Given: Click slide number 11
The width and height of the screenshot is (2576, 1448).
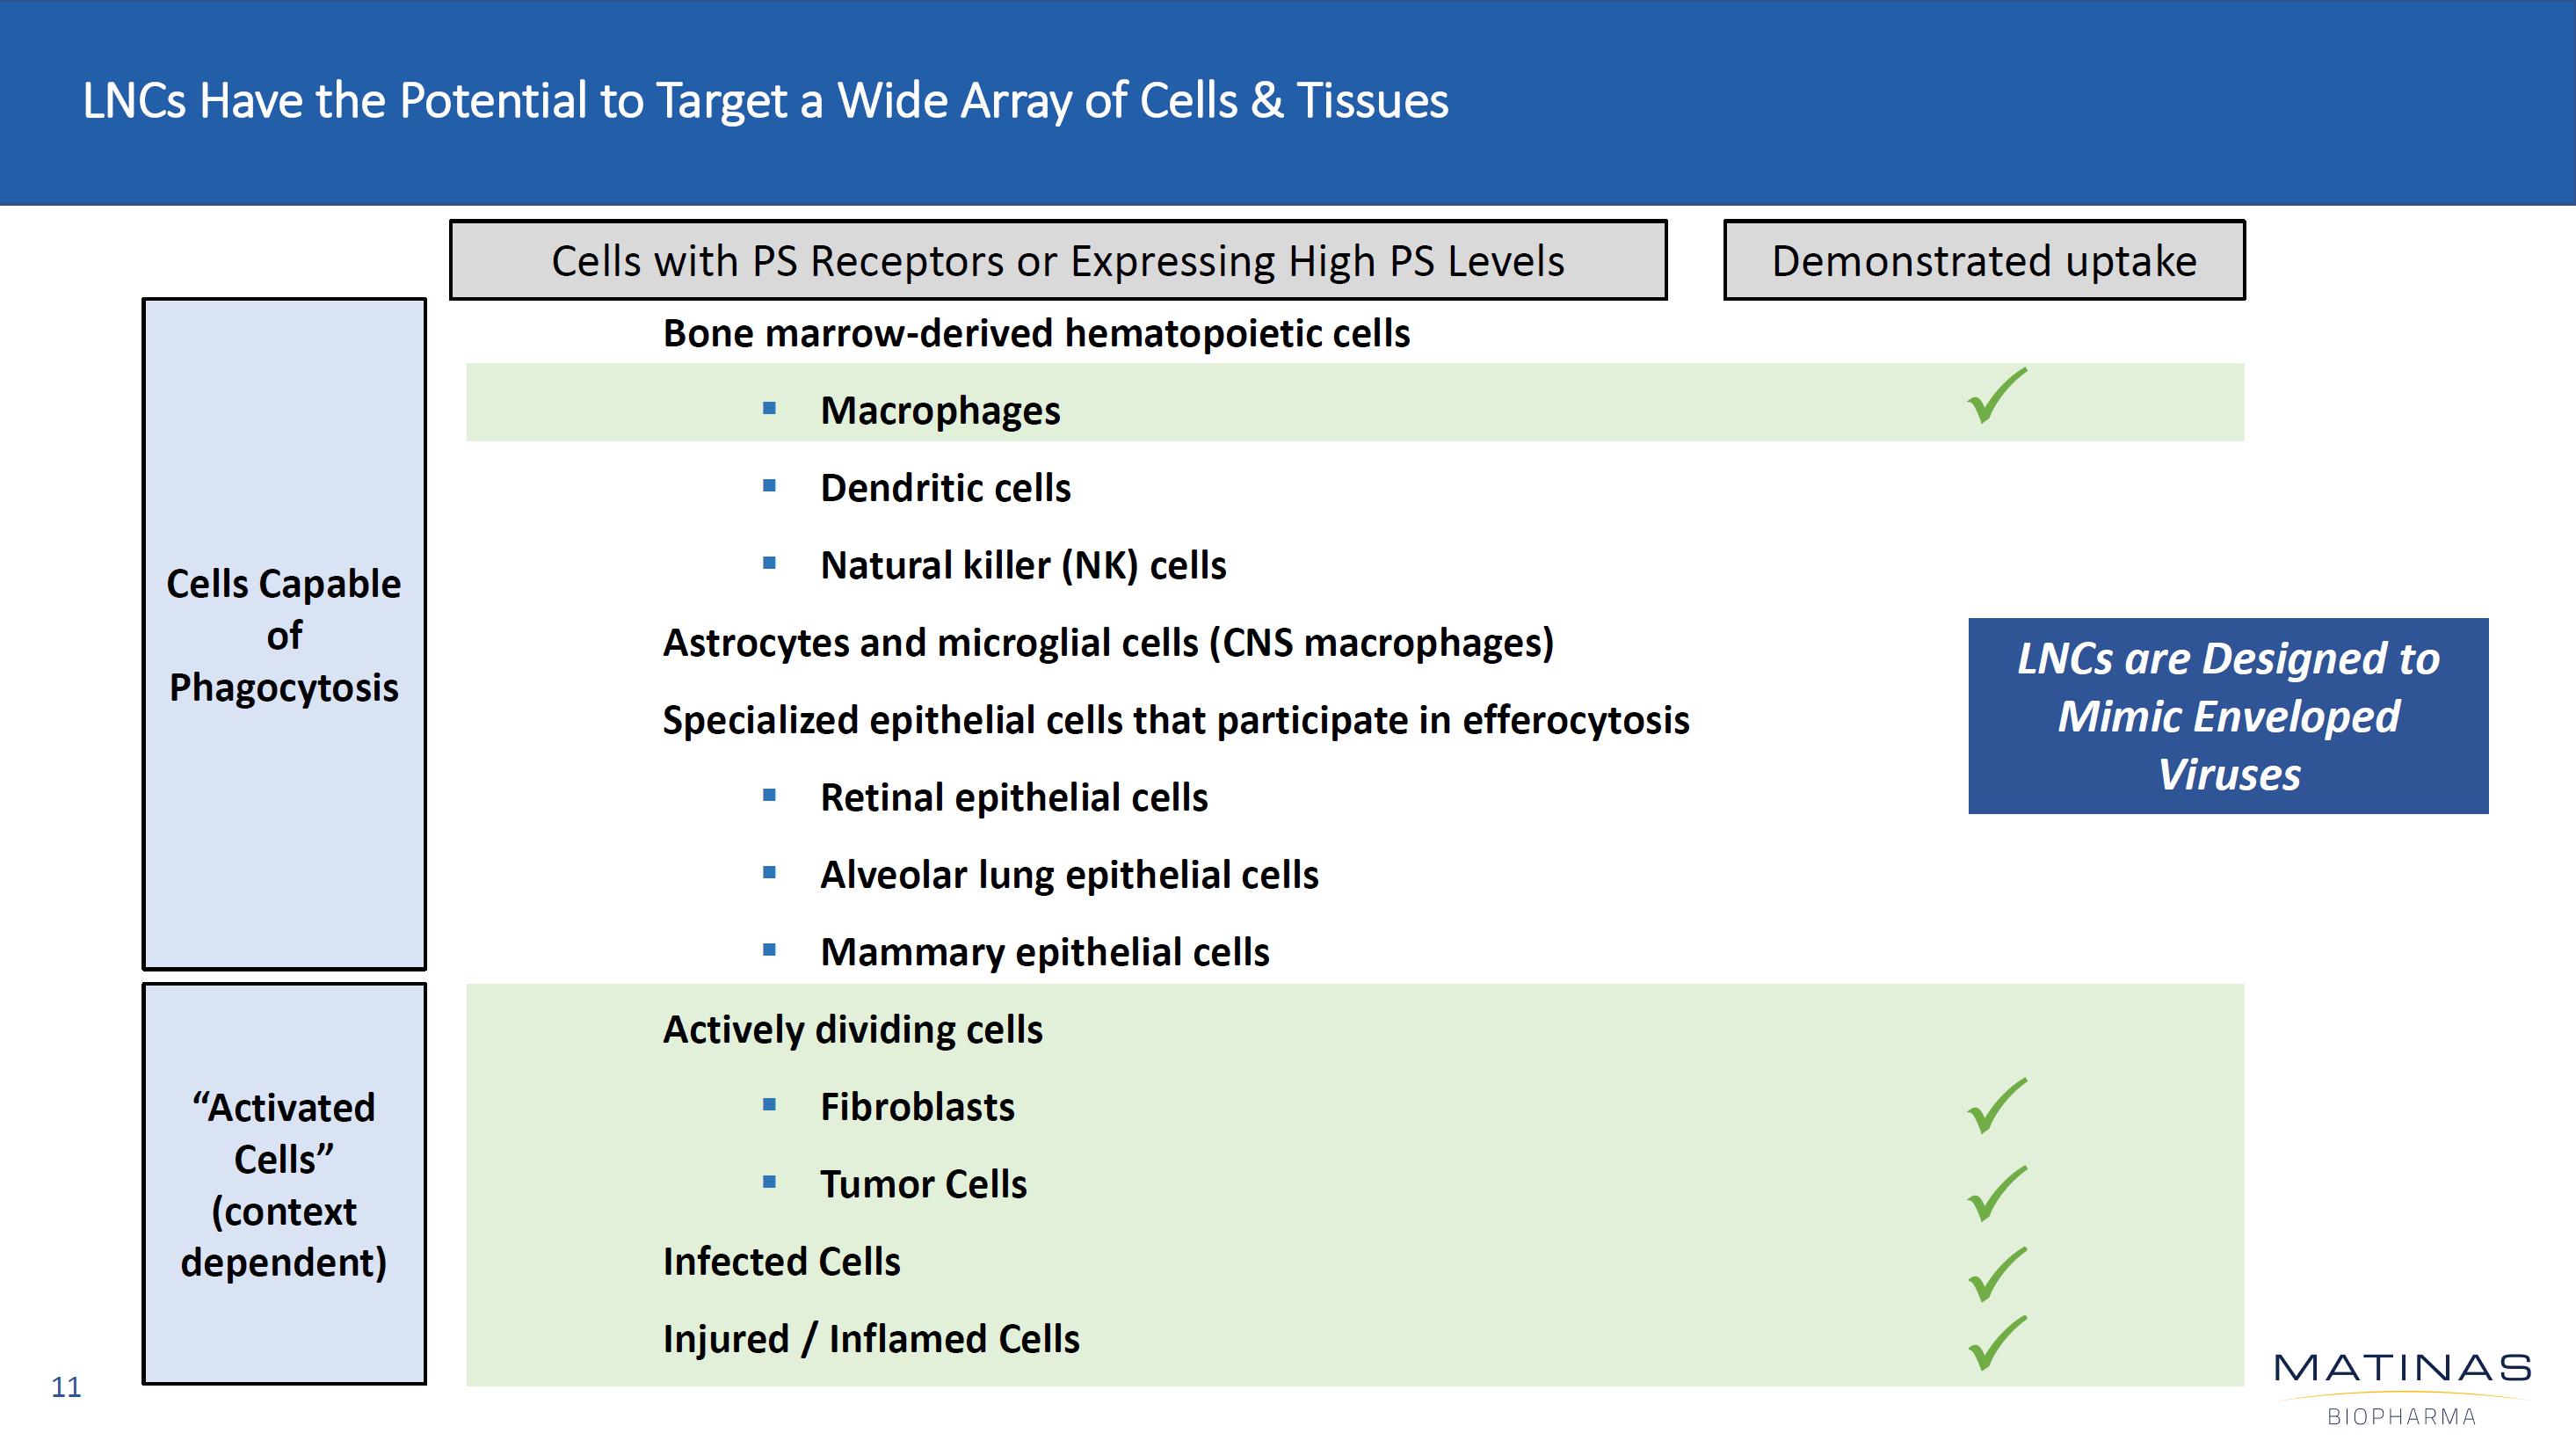Looking at the screenshot, I should coord(66,1387).
